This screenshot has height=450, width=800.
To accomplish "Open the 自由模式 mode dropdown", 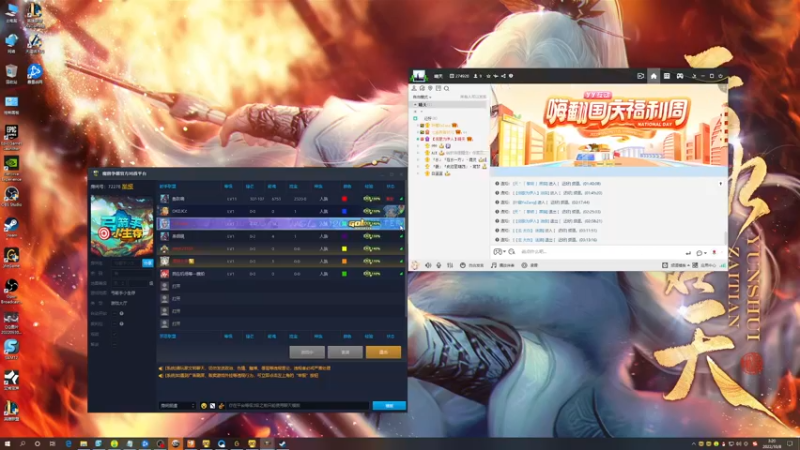I will 422,97.
